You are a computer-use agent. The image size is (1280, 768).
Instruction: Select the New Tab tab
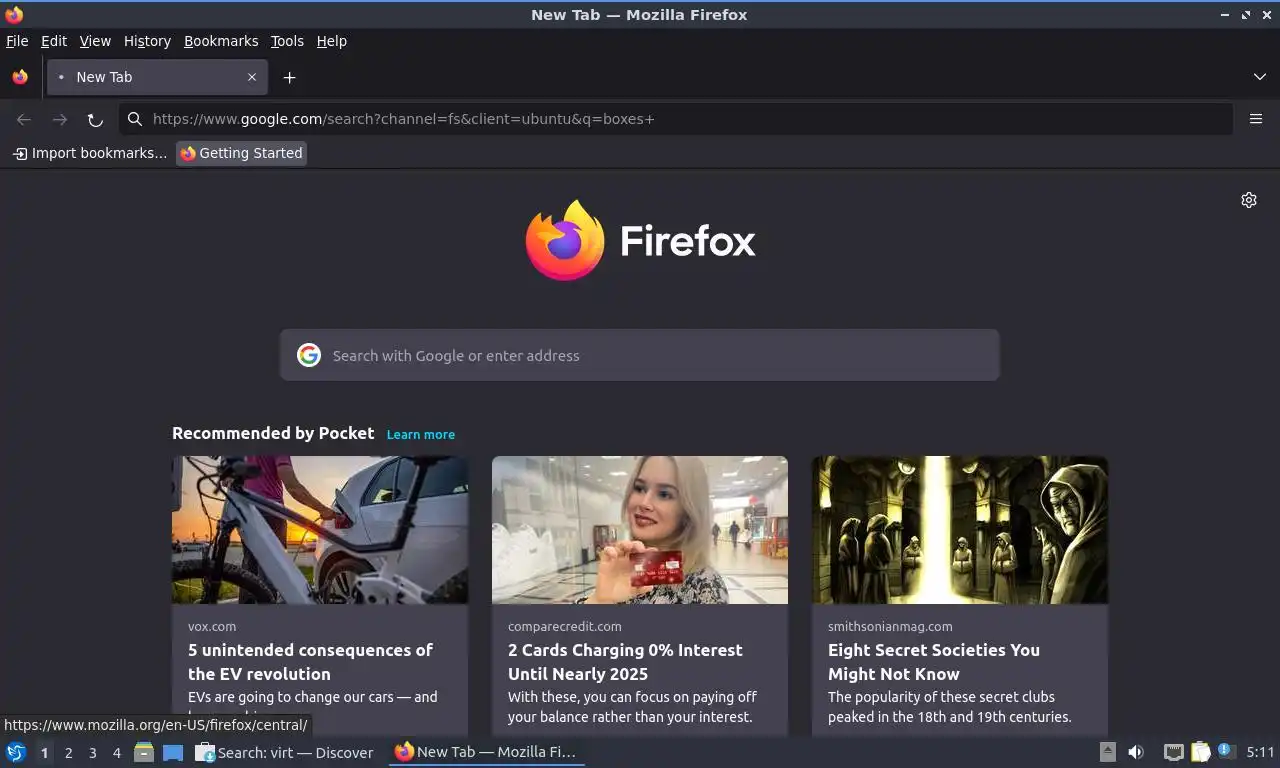pos(156,77)
